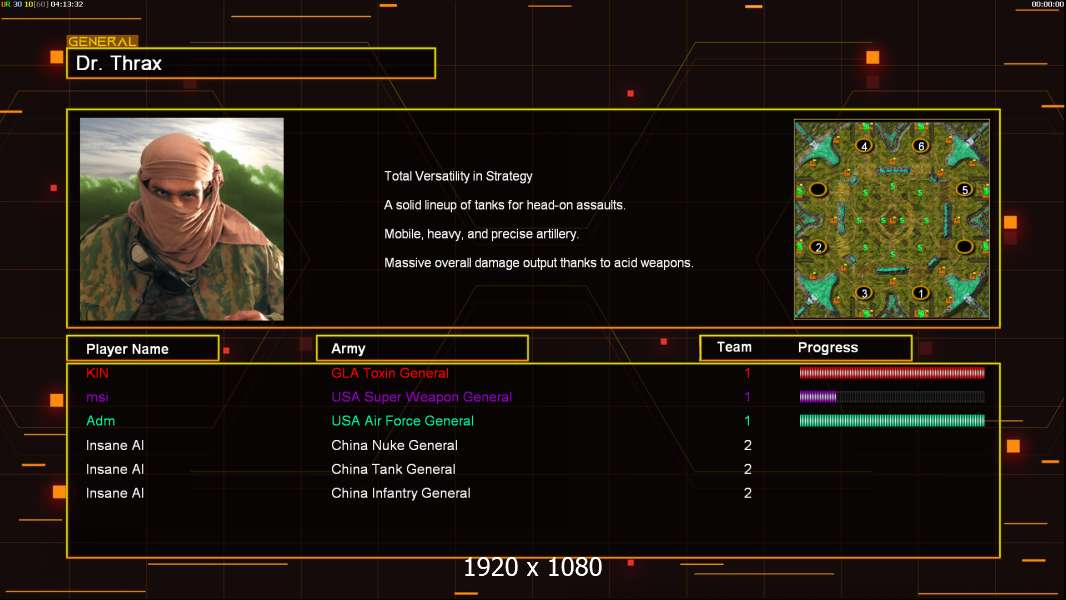
Task: Click the GENERAL label tag
Action: tap(102, 41)
